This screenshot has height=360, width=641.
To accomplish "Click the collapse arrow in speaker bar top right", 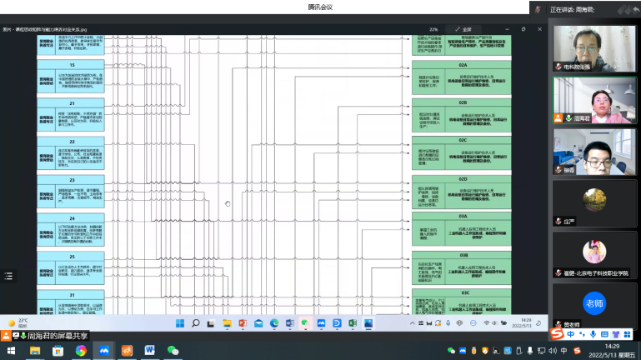I will coord(636,10).
